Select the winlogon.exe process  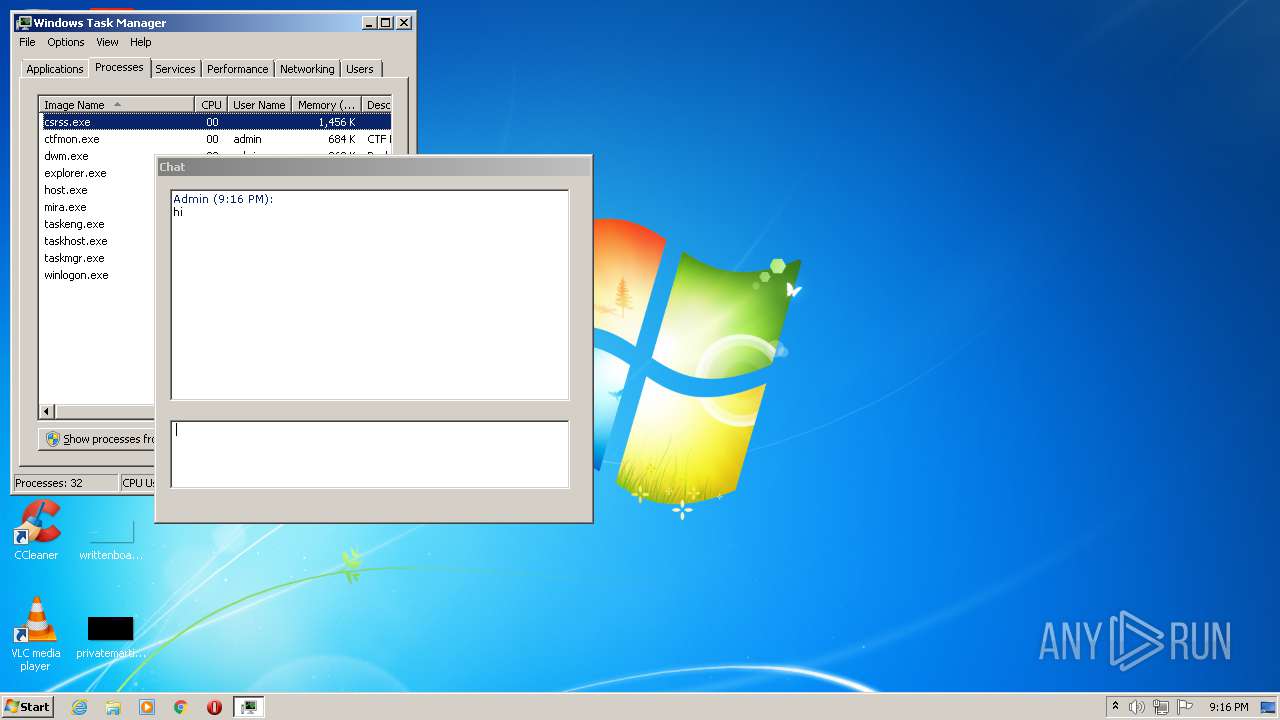point(76,275)
